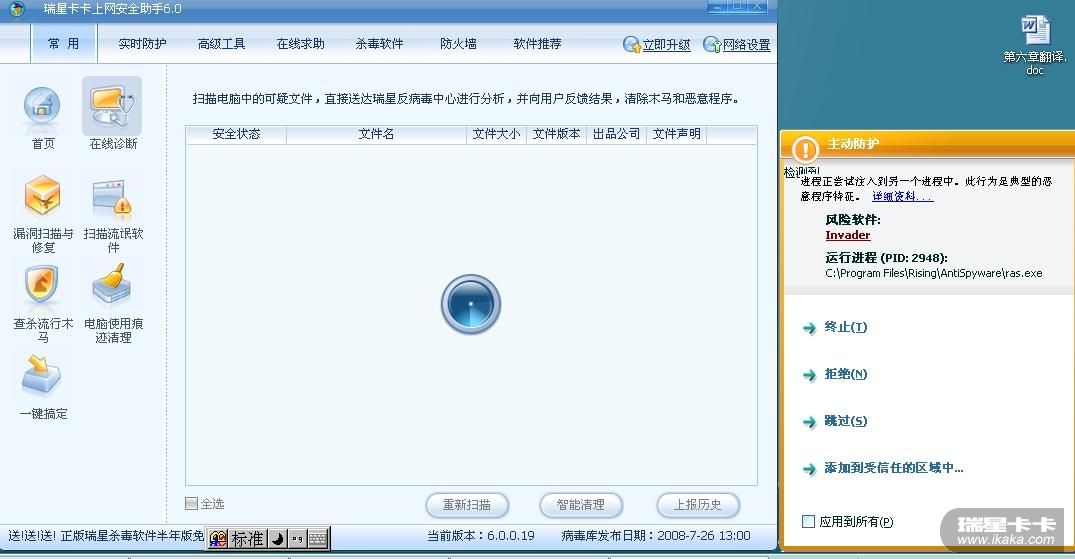Open 扫描流氓软件 rogue software scan icon

tap(112, 198)
